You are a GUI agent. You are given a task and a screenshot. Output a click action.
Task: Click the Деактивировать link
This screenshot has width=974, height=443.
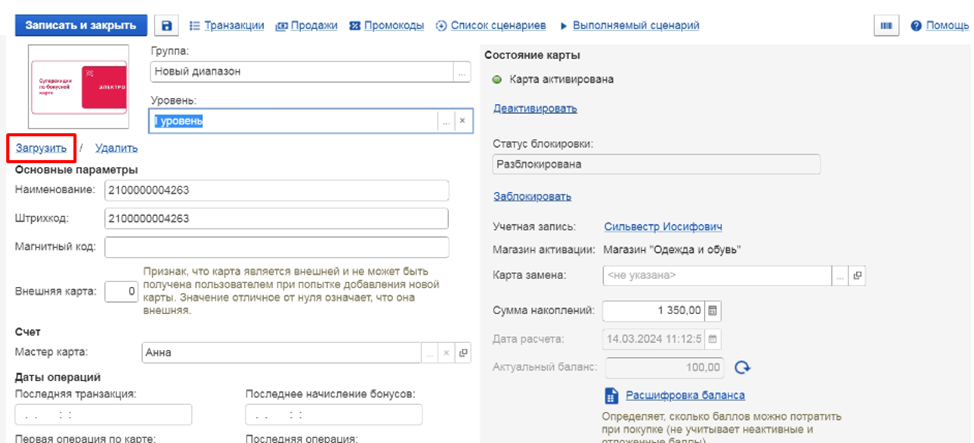535,108
